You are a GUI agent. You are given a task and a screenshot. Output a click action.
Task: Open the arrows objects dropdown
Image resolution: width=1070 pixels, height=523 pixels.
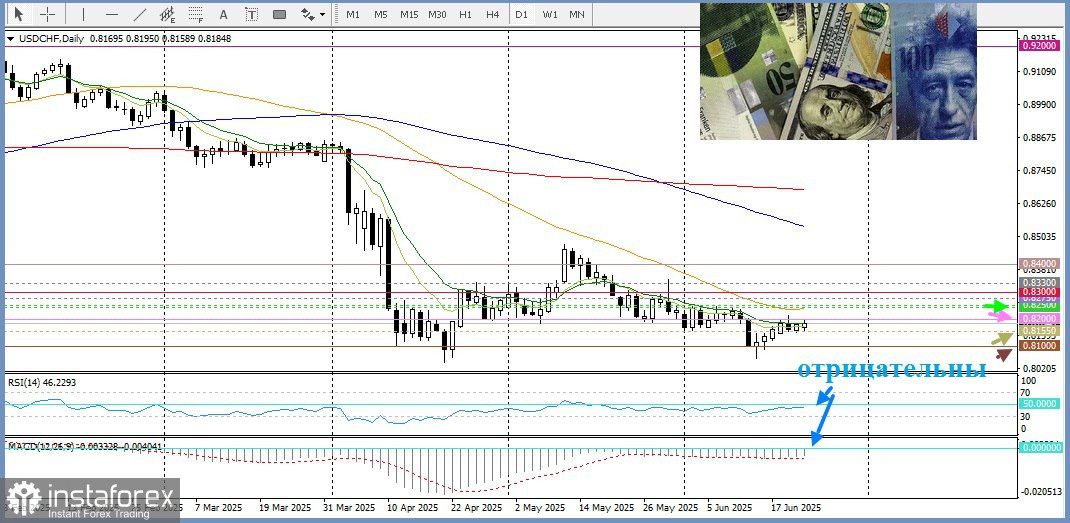coord(313,14)
